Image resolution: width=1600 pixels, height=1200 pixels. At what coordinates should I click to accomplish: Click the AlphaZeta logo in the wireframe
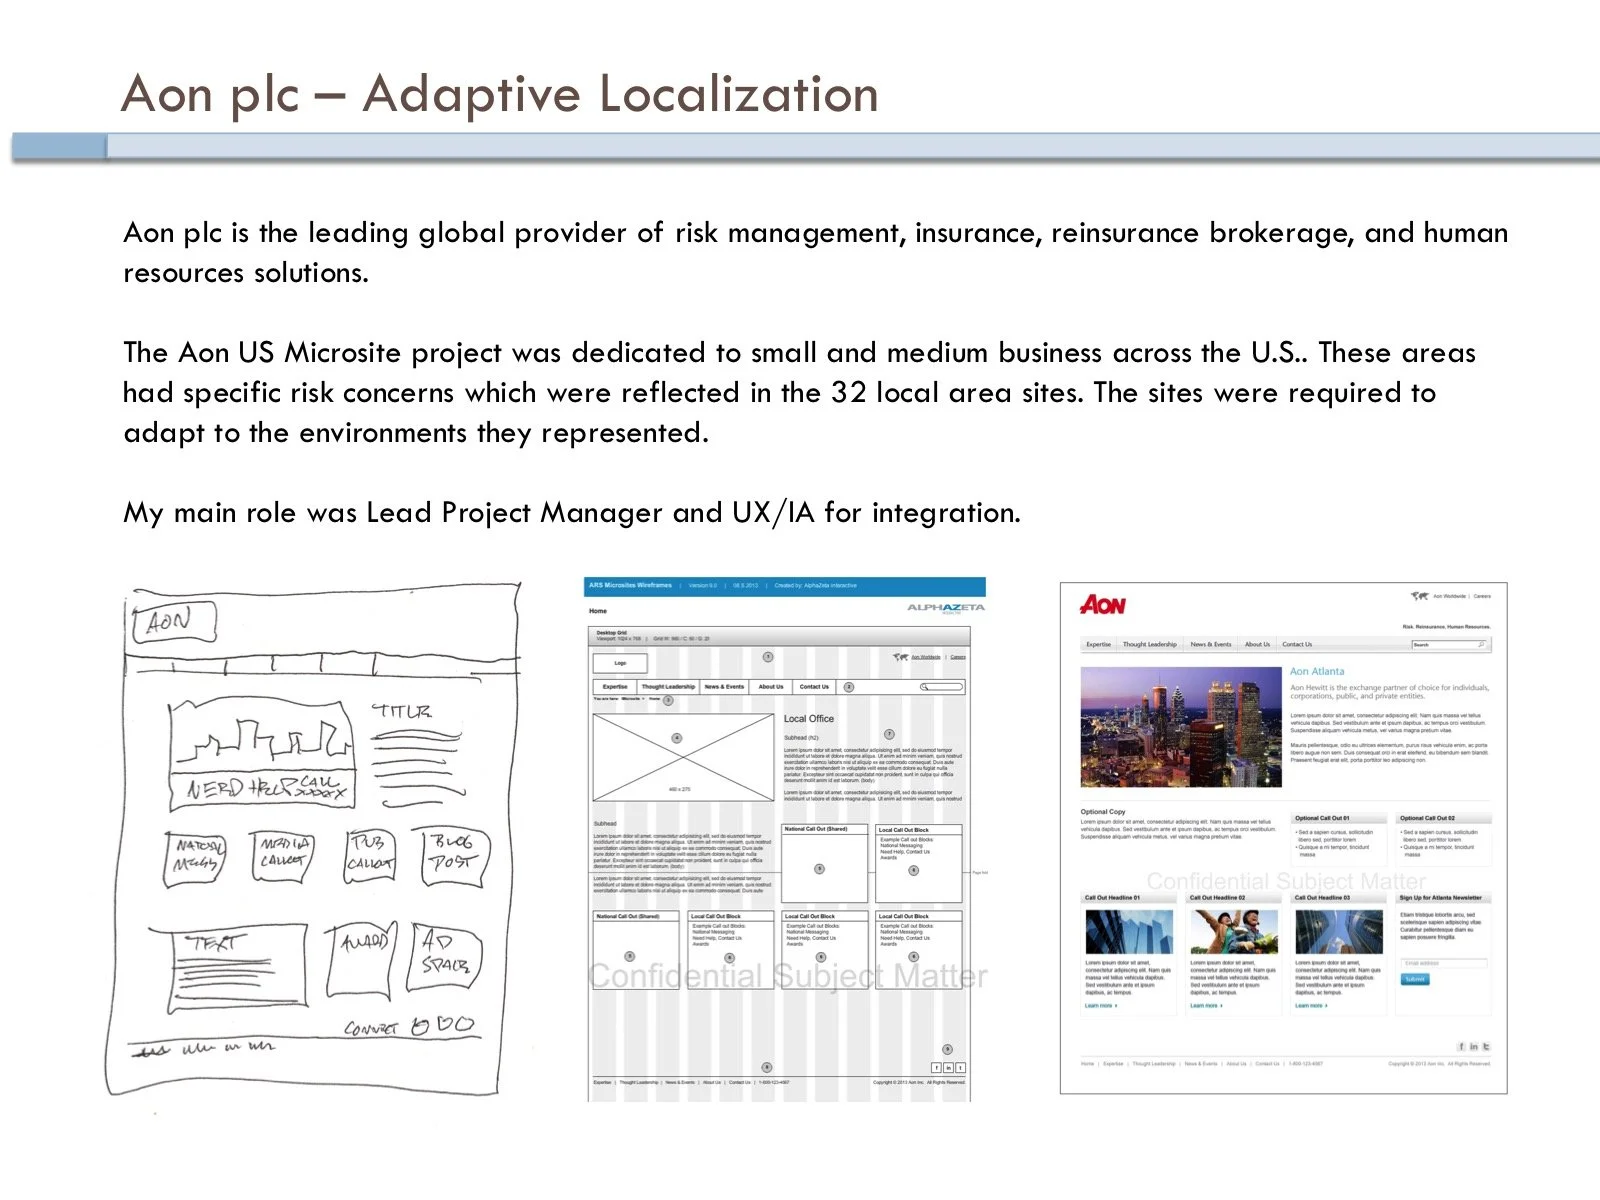[x=946, y=608]
